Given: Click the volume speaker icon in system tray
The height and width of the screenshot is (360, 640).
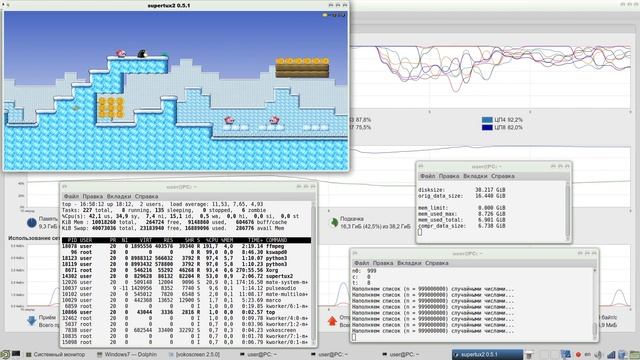Looking at the screenshot, I should coord(598,355).
